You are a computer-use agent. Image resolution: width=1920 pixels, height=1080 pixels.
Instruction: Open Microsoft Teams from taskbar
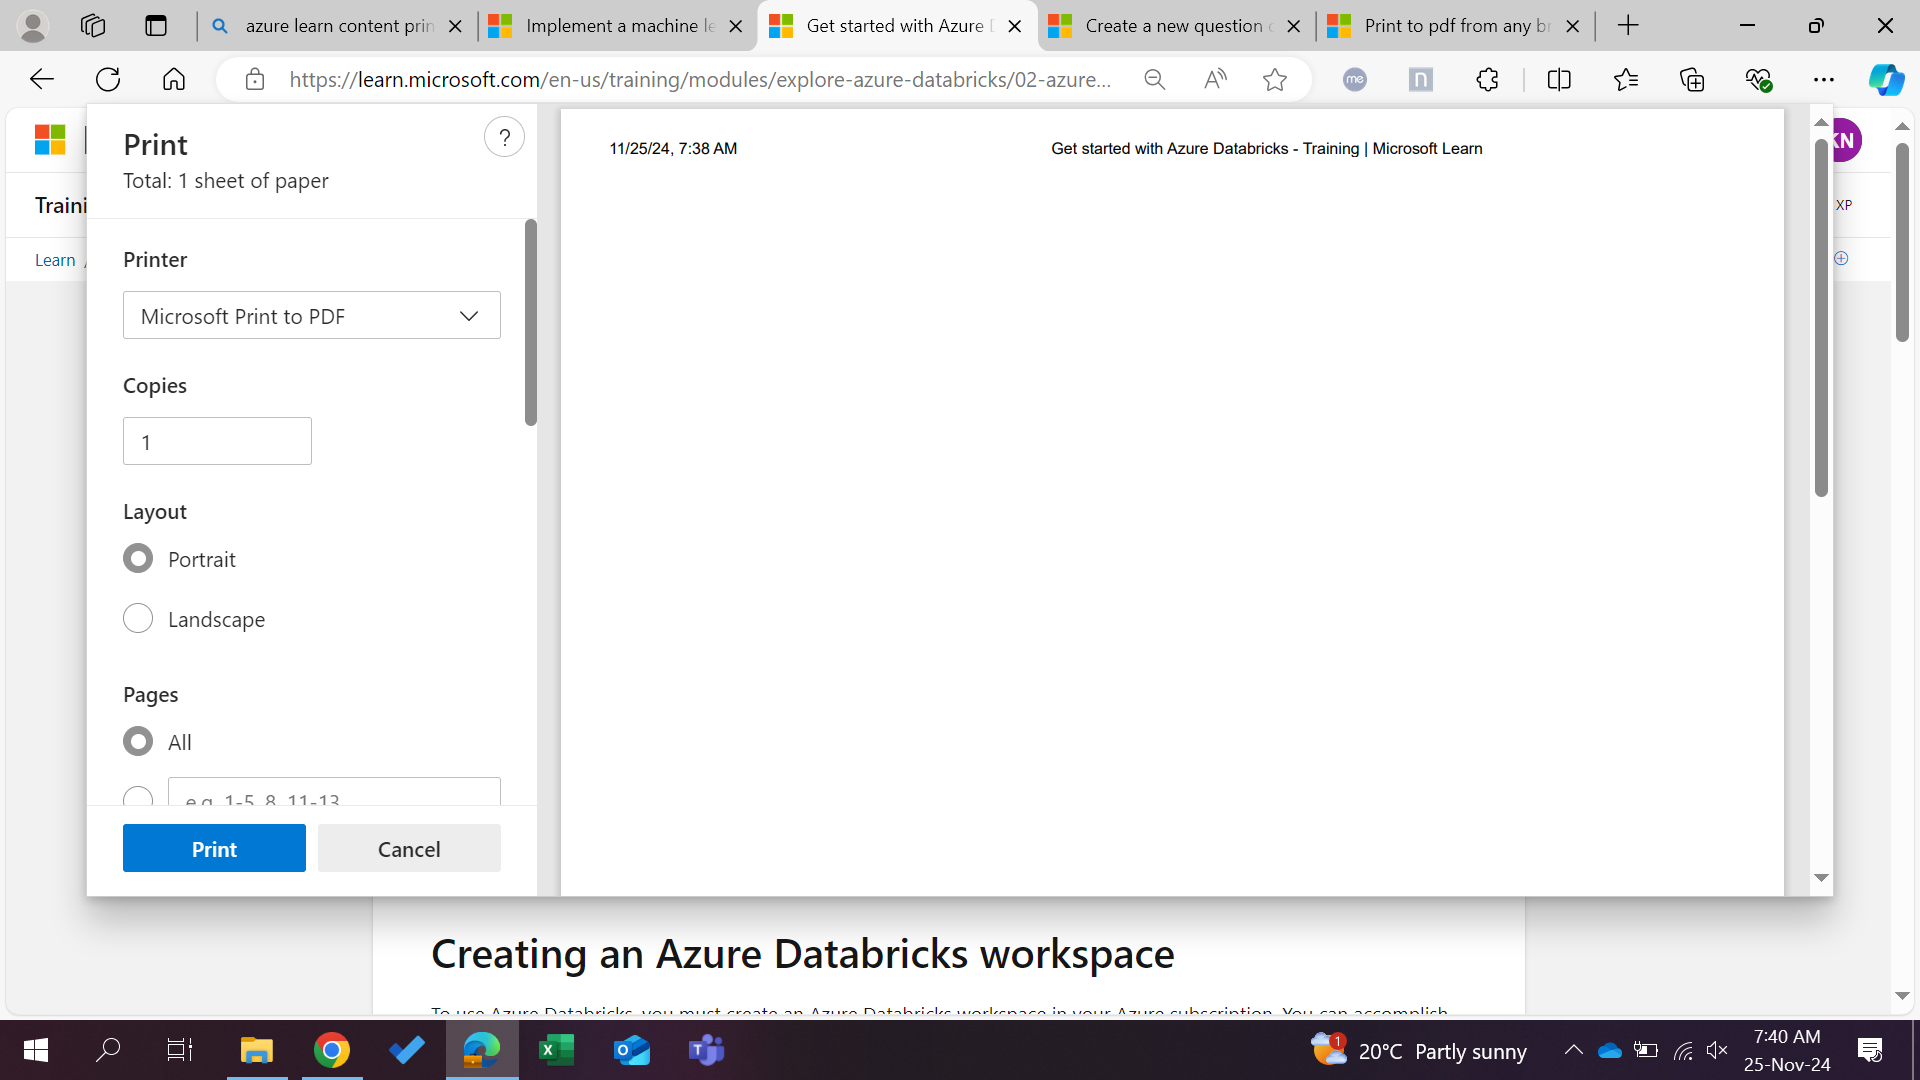coord(707,1050)
